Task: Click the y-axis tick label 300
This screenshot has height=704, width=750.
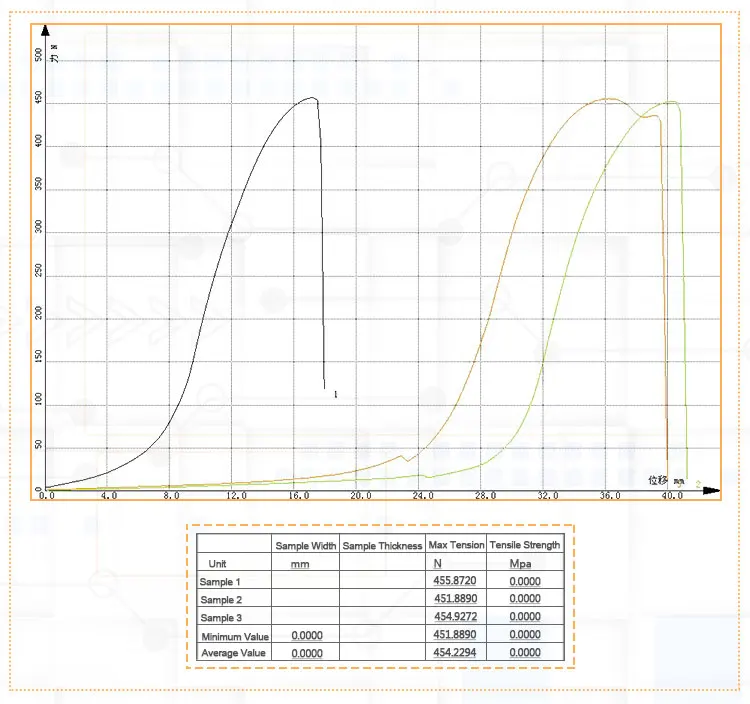Action: click(x=39, y=227)
